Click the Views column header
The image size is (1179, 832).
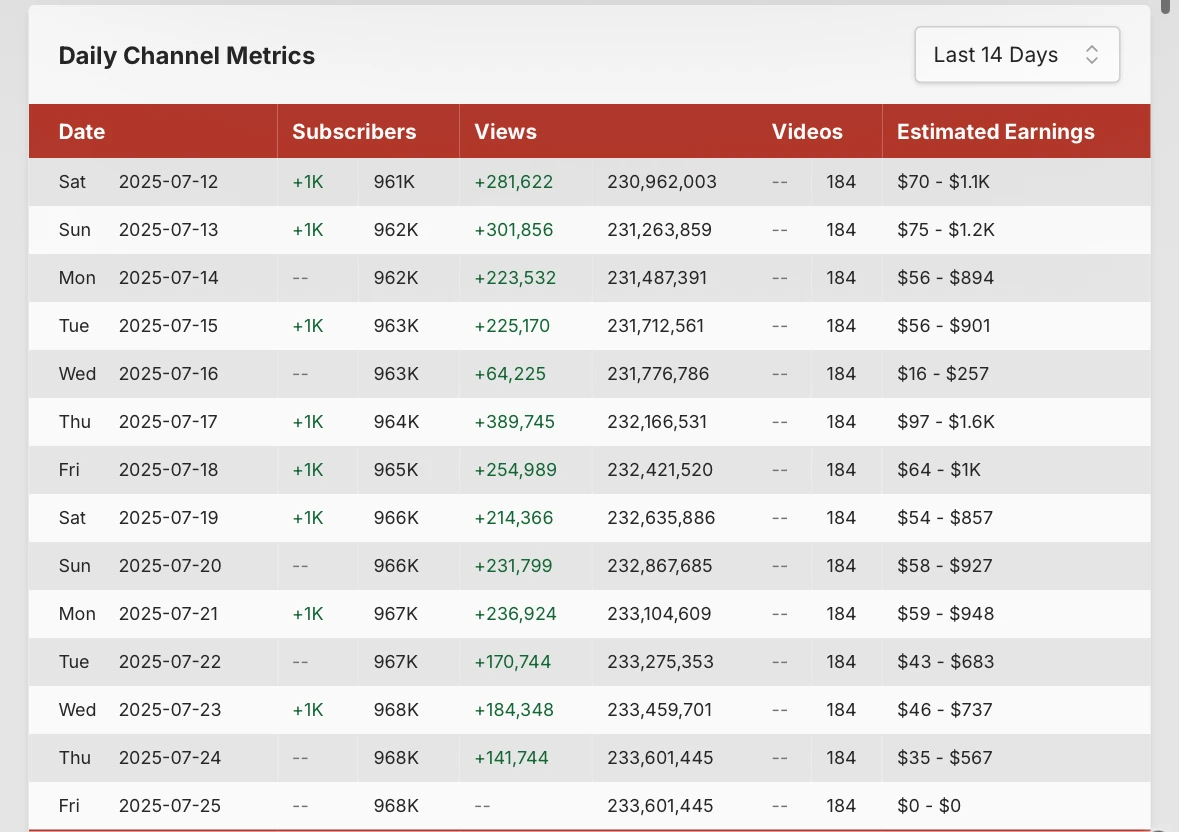tap(506, 132)
